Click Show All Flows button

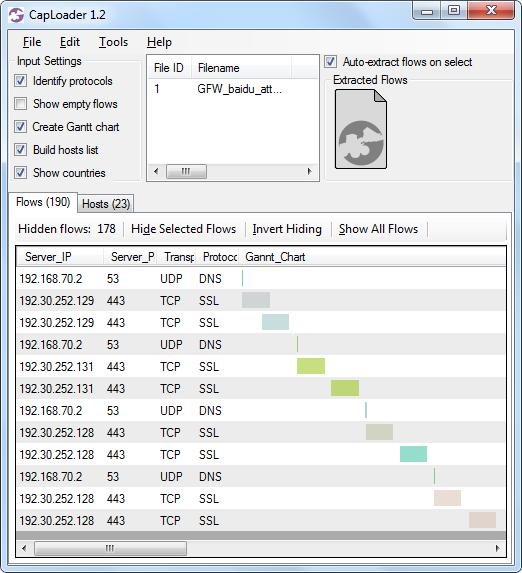[x=378, y=229]
